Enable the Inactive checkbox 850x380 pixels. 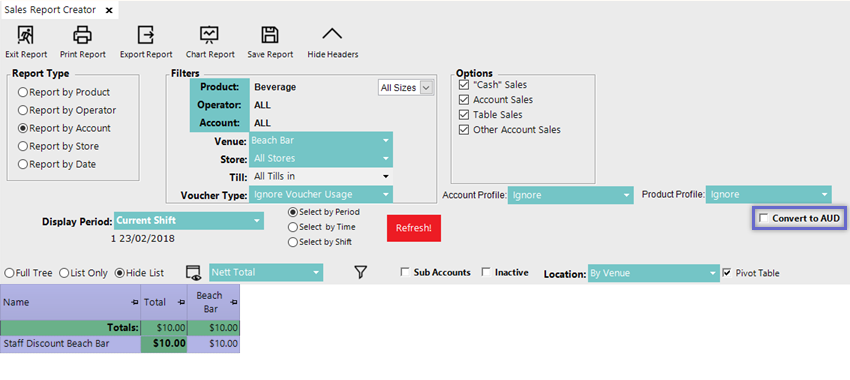click(x=486, y=272)
